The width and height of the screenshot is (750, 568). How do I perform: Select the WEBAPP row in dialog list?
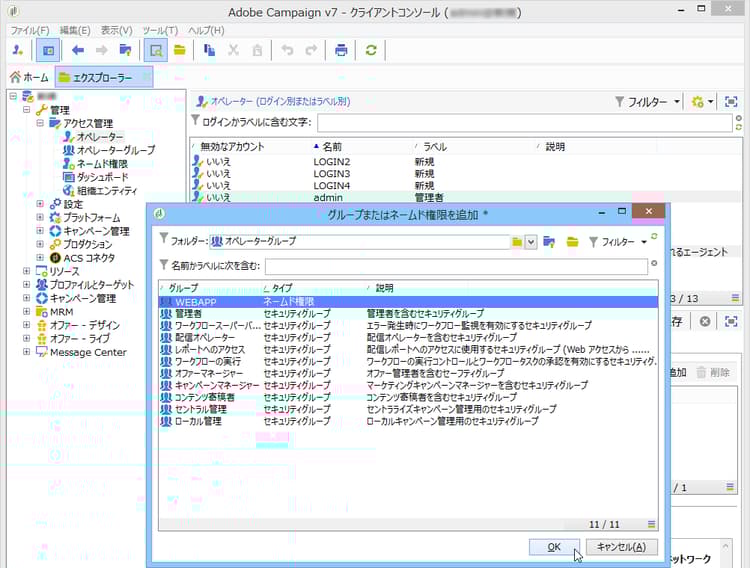408,302
